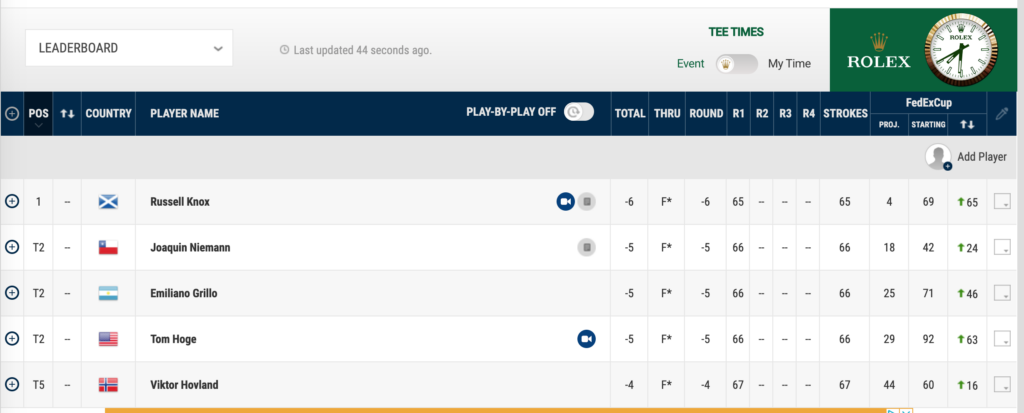Viewport: 1024px width, 413px height.
Task: Click the Add Player avatar icon
Action: 938,157
